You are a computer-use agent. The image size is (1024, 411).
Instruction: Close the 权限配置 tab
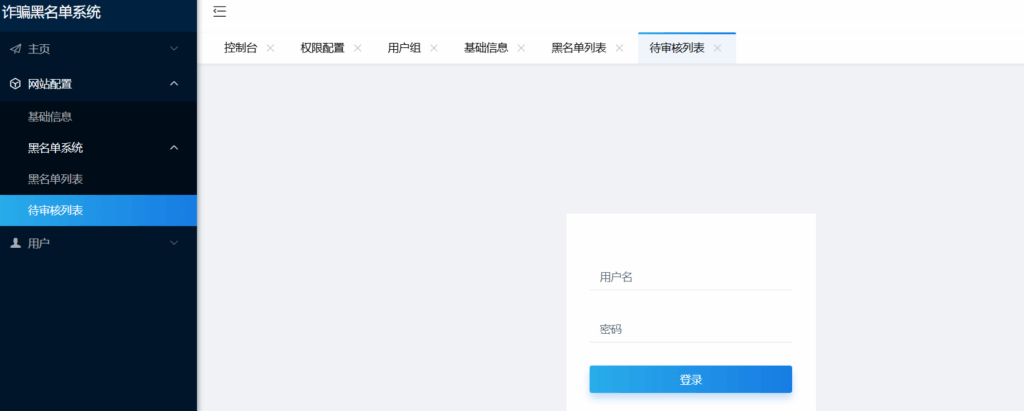point(357,48)
